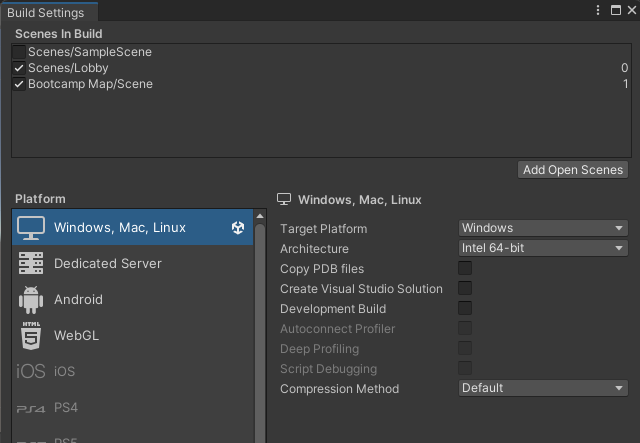This screenshot has width=640, height=443.
Task: Select the Dedicated Server platform
Action: (133, 263)
